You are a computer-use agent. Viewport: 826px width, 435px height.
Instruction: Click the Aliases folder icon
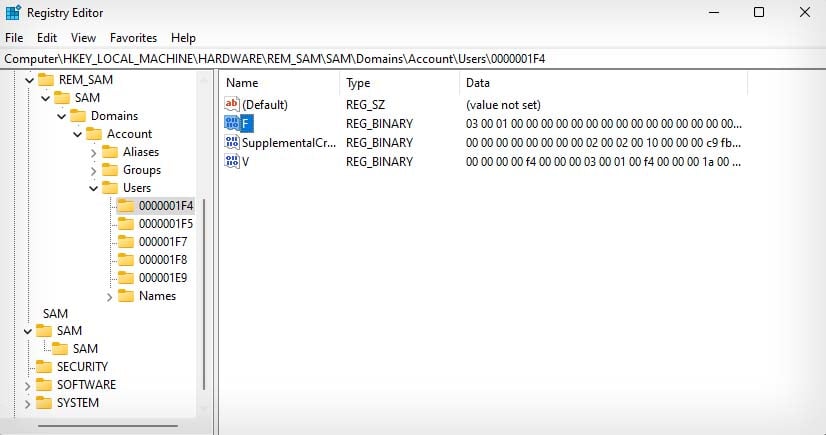coord(110,152)
